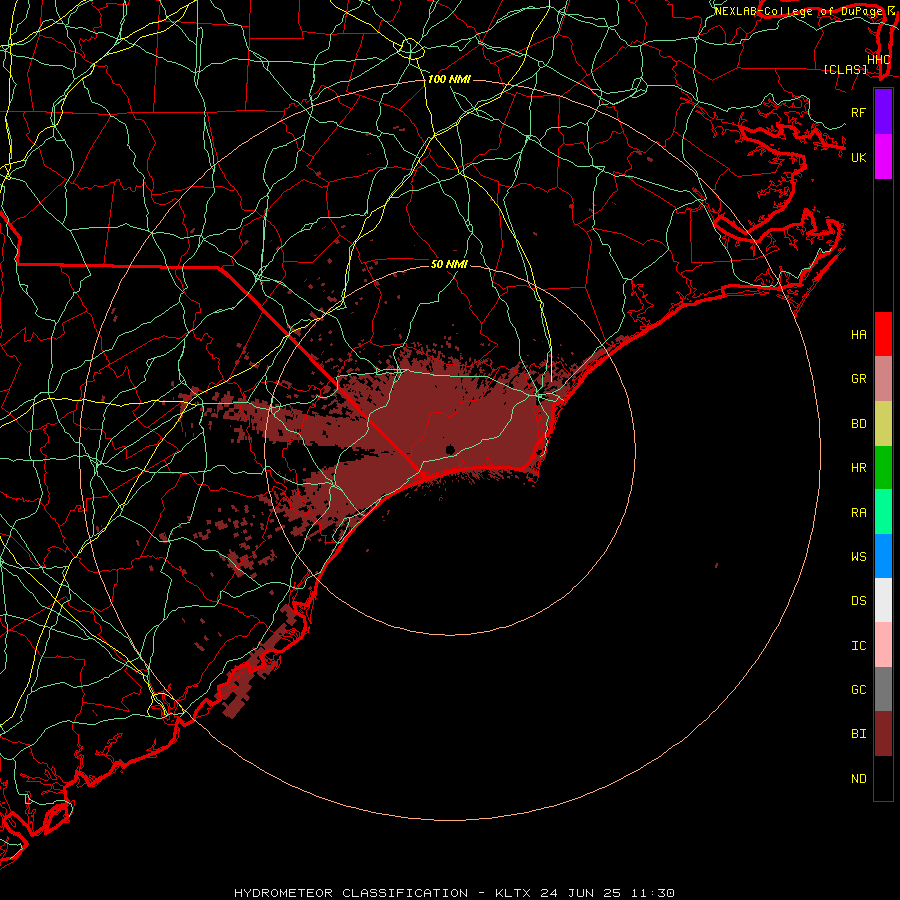The width and height of the screenshot is (900, 900).
Task: Click the 100 NMI range ring label
Action: click(x=449, y=79)
